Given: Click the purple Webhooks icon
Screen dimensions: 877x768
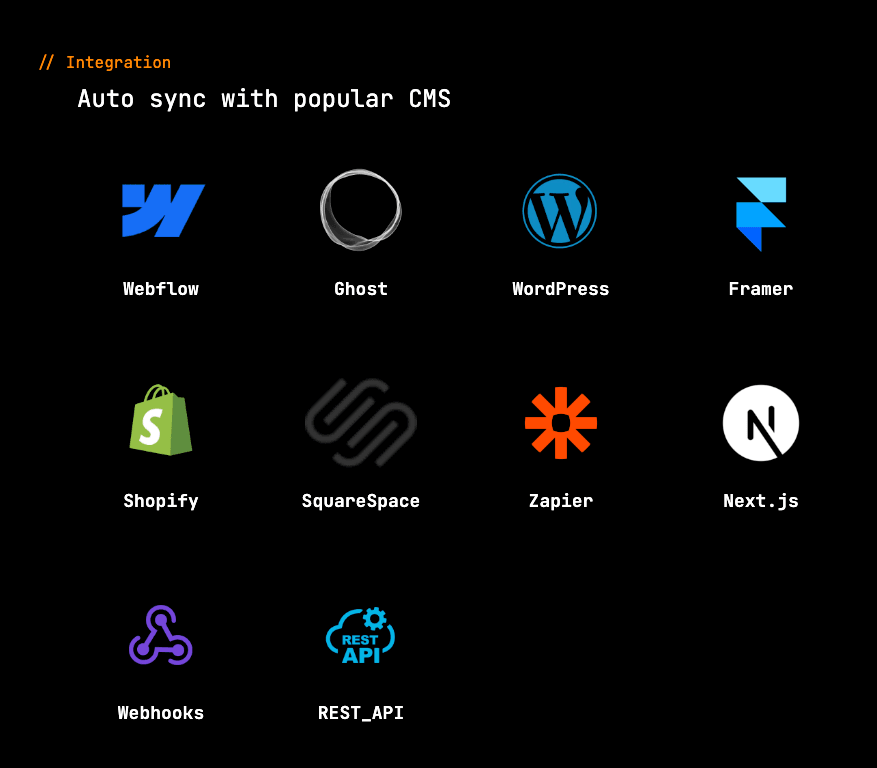Looking at the screenshot, I should (161, 635).
